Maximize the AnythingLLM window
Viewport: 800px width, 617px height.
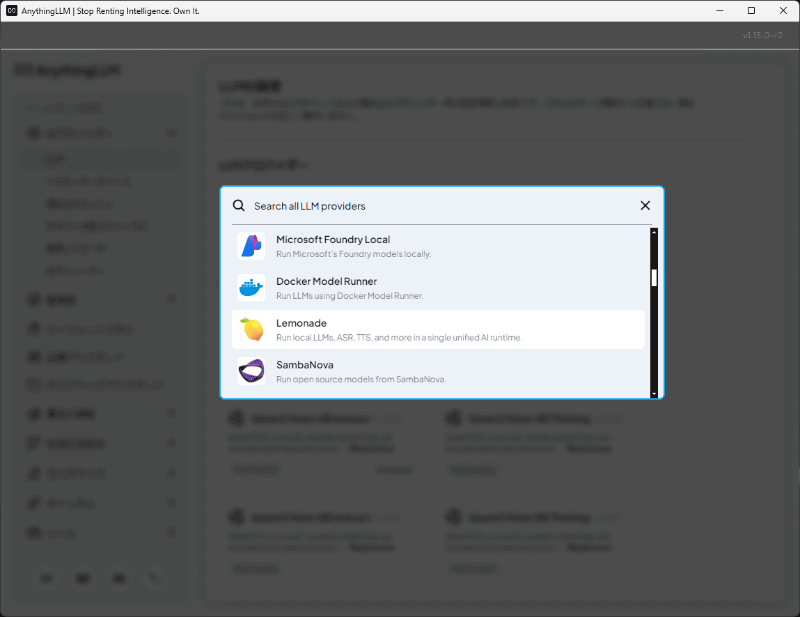751,11
